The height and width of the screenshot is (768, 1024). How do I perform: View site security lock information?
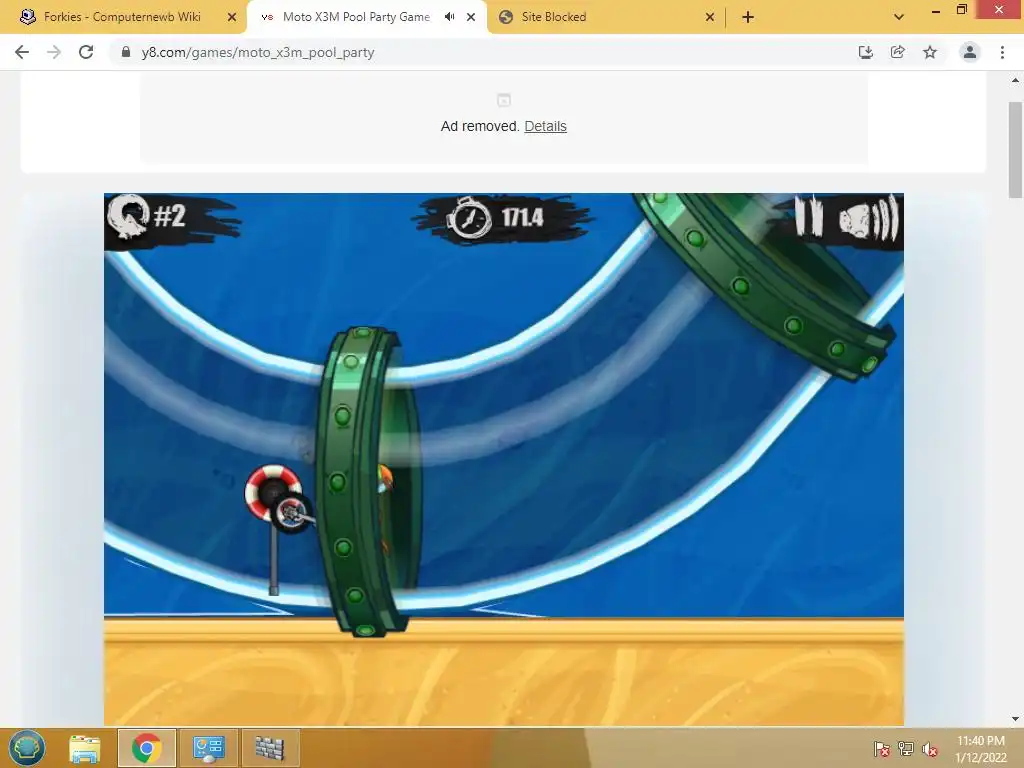126,52
